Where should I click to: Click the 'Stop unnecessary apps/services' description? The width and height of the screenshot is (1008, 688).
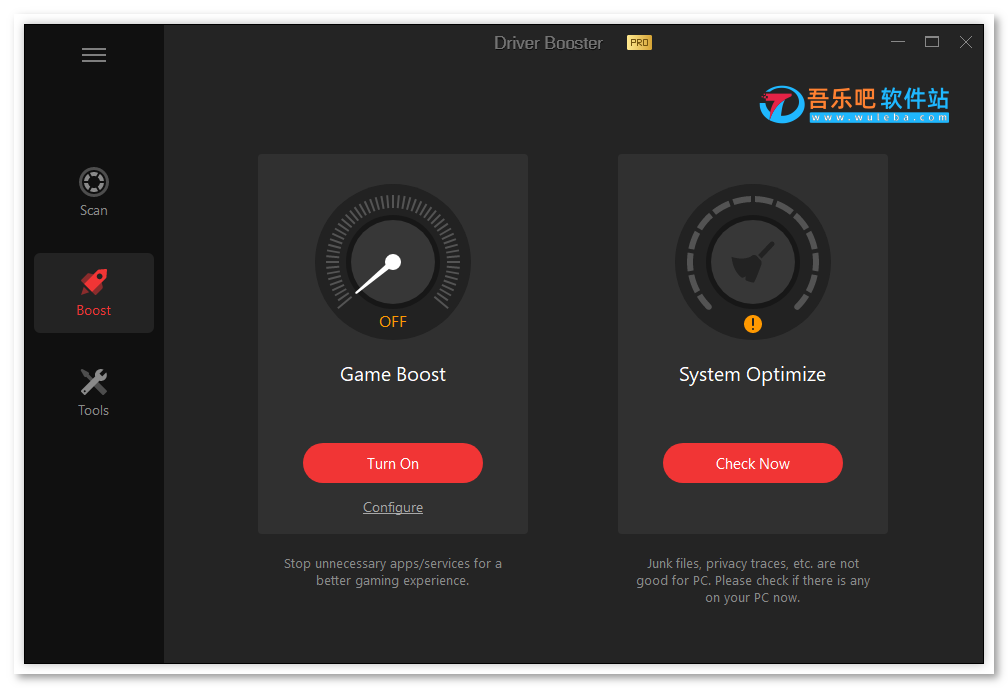click(x=393, y=572)
